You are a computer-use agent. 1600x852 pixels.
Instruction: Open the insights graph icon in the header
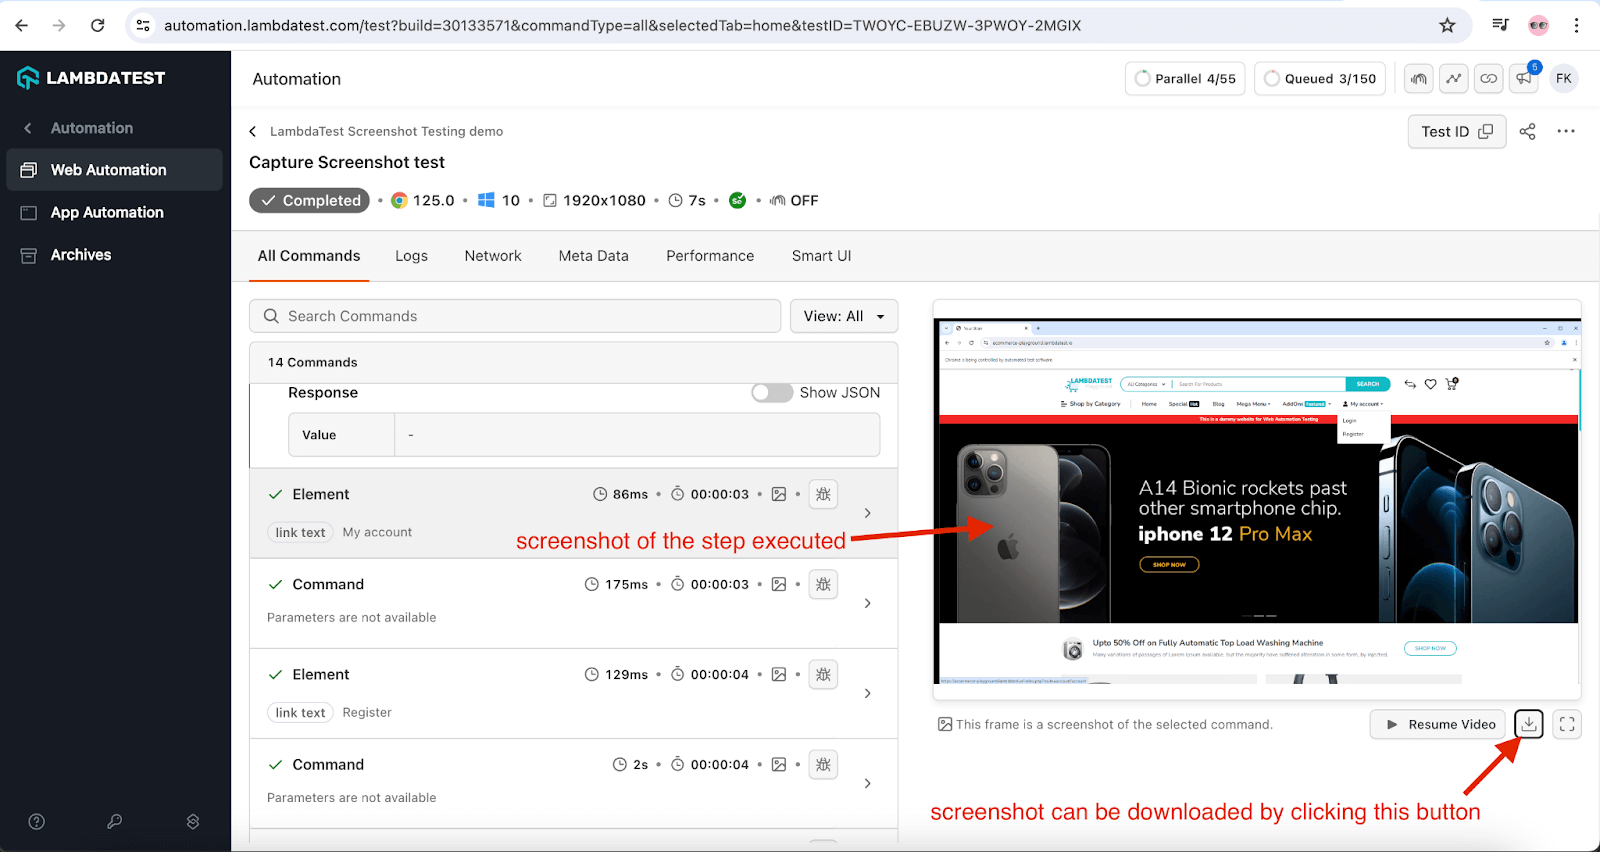(x=1454, y=79)
